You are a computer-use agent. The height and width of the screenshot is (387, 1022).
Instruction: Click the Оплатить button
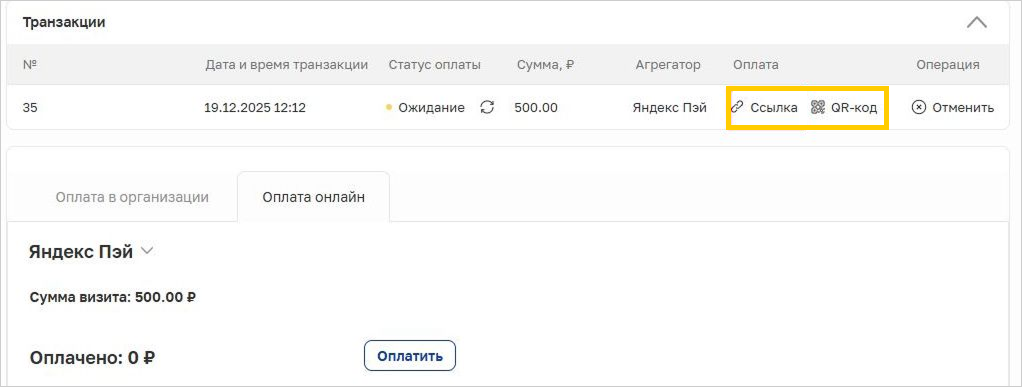(409, 356)
